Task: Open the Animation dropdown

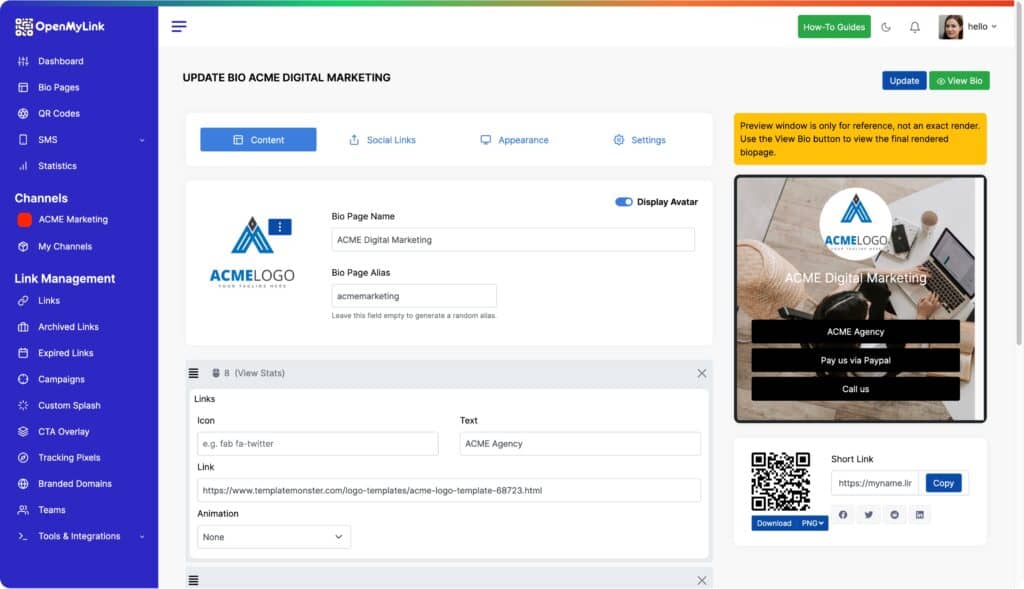Action: point(274,537)
